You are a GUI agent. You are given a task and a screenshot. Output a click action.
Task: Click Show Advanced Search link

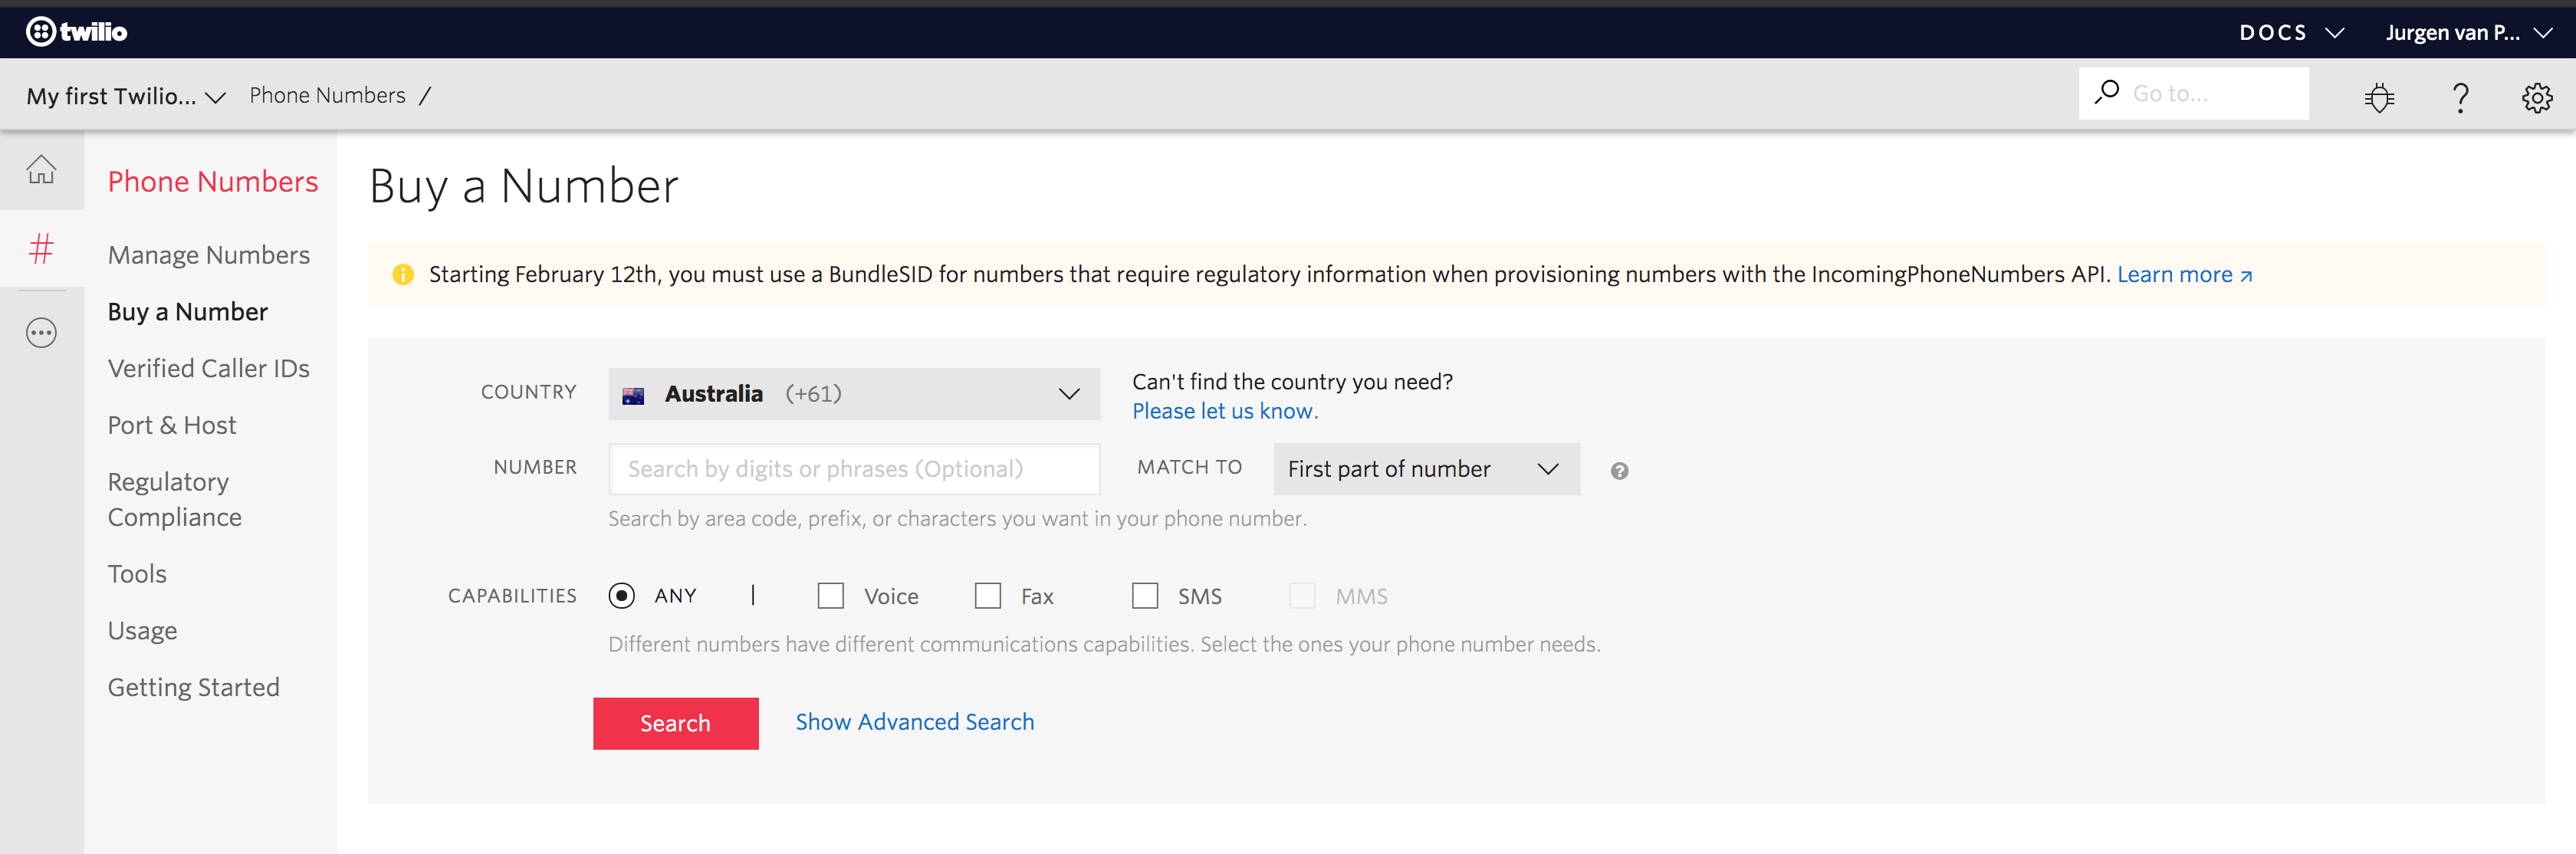(x=914, y=722)
